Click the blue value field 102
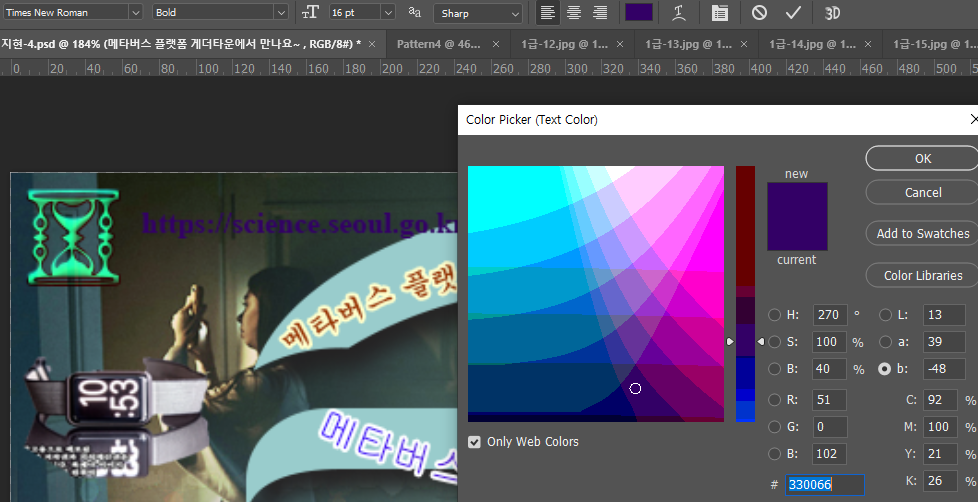 (830, 454)
